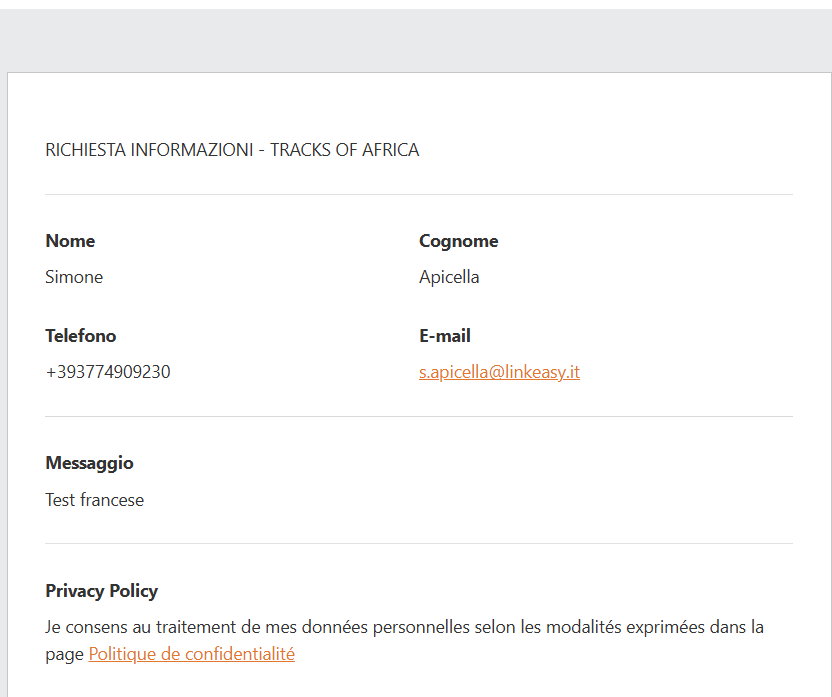Click the divider line above Messaggio section
Screen dimensions: 832x697
click(x=419, y=416)
